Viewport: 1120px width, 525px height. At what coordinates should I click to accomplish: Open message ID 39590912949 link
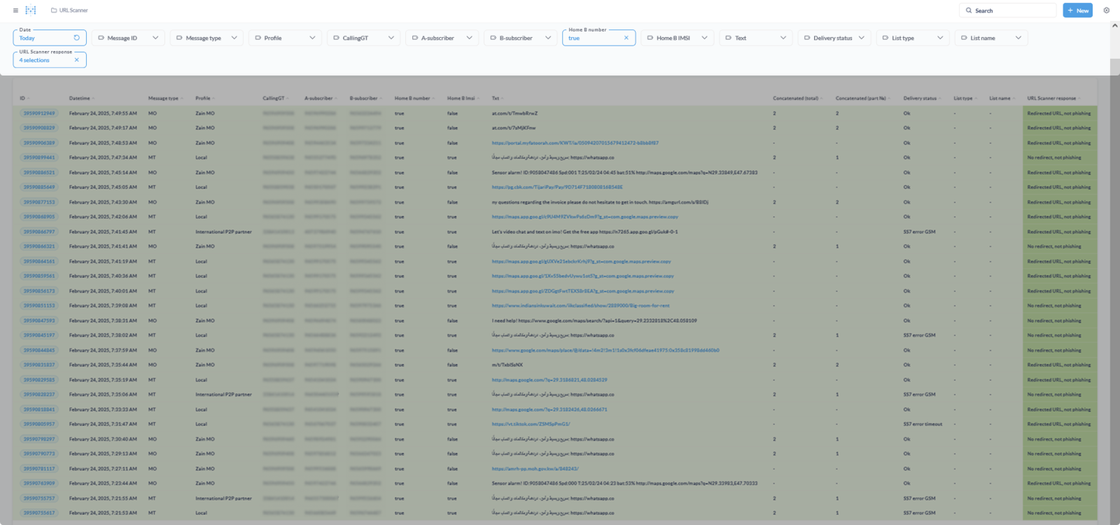click(39, 113)
